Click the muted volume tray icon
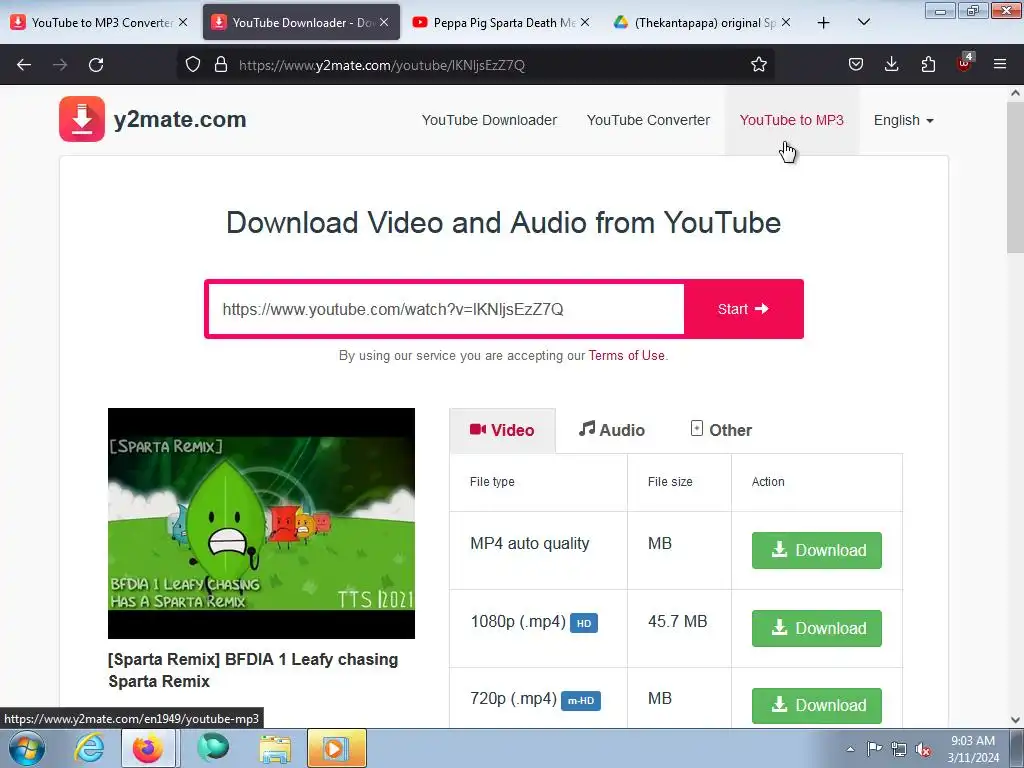Viewport: 1024px width, 768px height. pos(923,750)
